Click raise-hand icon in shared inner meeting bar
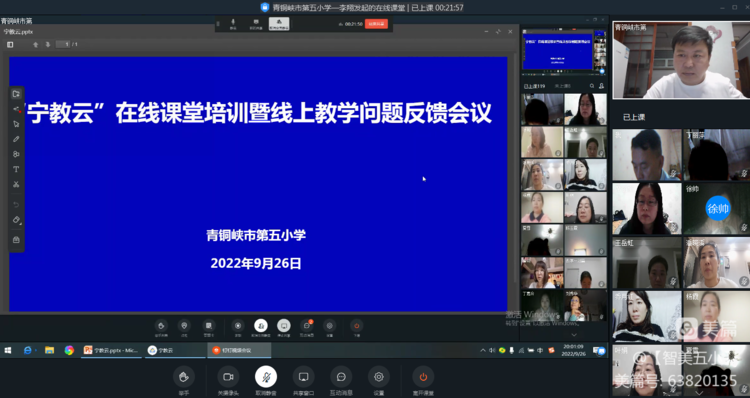Viewport: 750px width, 398px height. point(161,326)
